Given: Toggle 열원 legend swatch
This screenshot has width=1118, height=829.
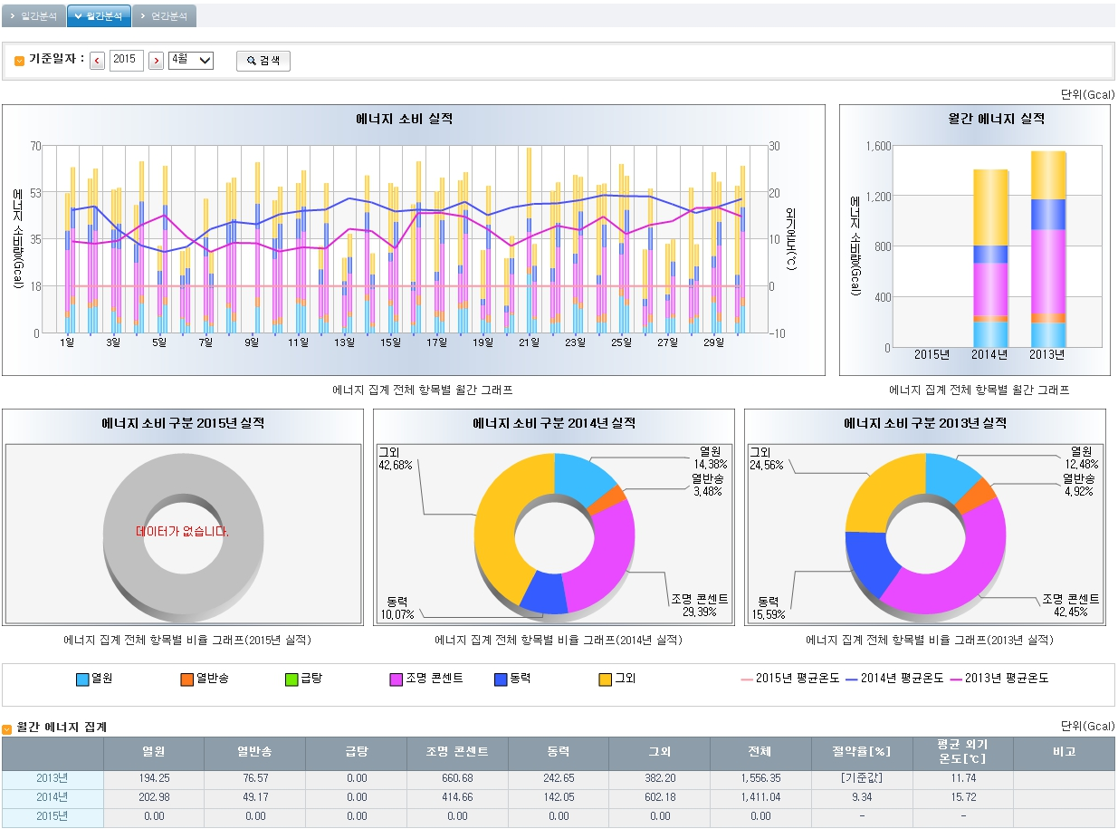Looking at the screenshot, I should click(83, 680).
